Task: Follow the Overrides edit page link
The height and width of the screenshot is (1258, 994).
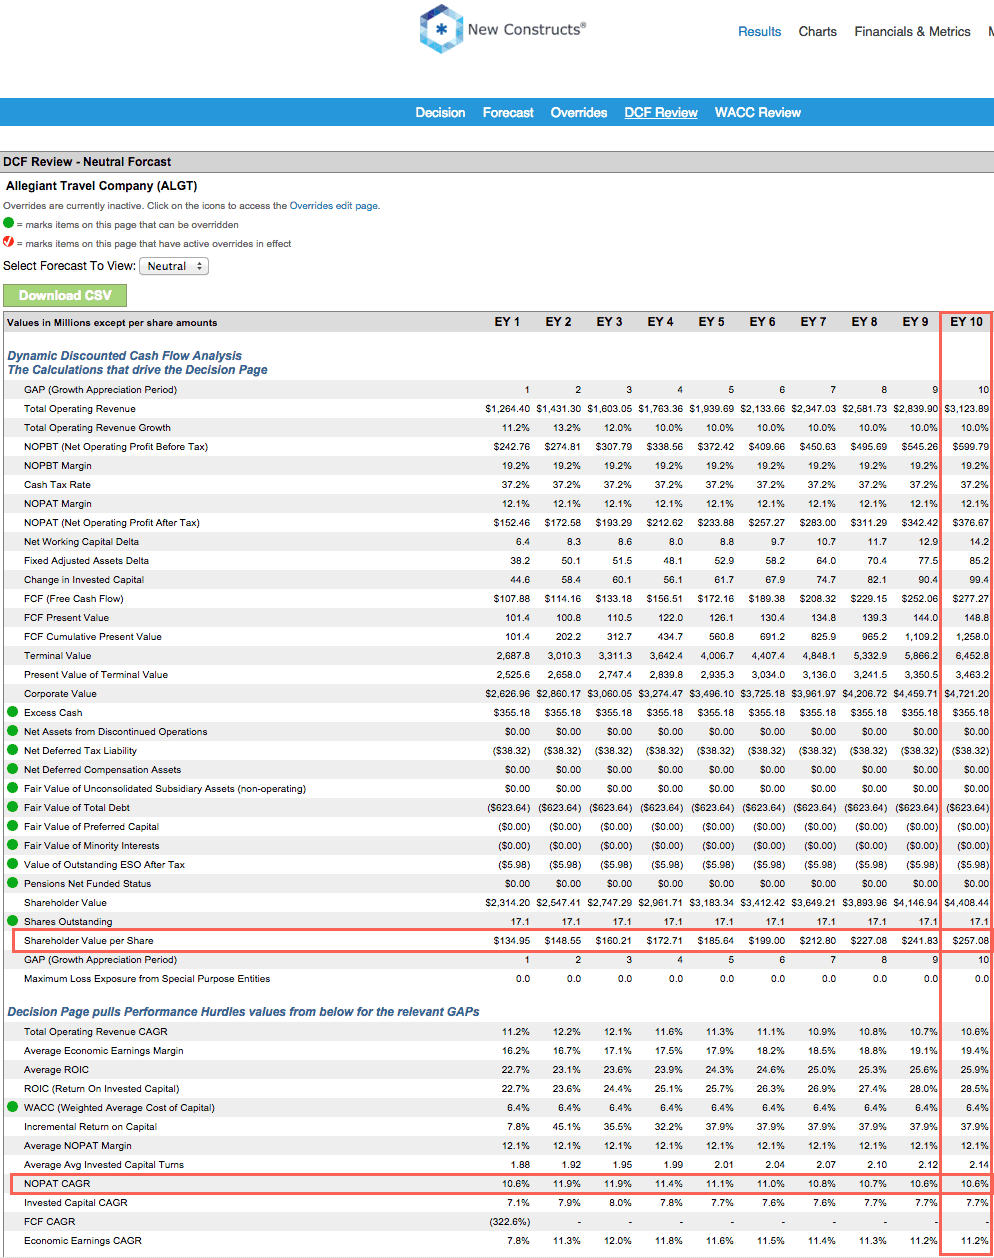Action: (x=333, y=206)
